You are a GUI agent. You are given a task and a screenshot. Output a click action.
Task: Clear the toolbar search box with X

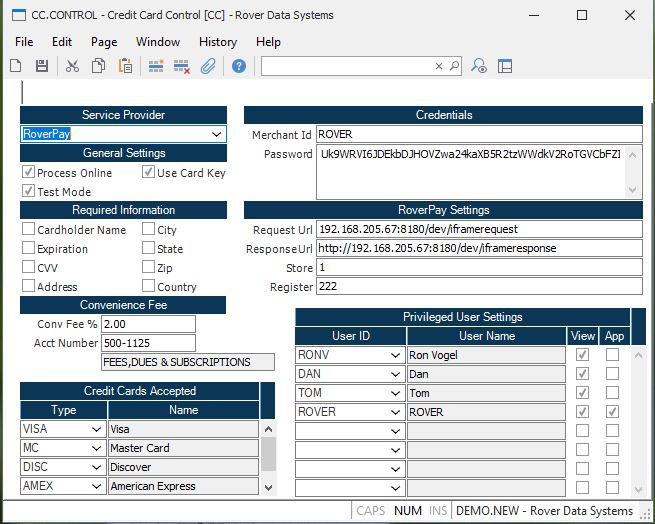[x=438, y=66]
